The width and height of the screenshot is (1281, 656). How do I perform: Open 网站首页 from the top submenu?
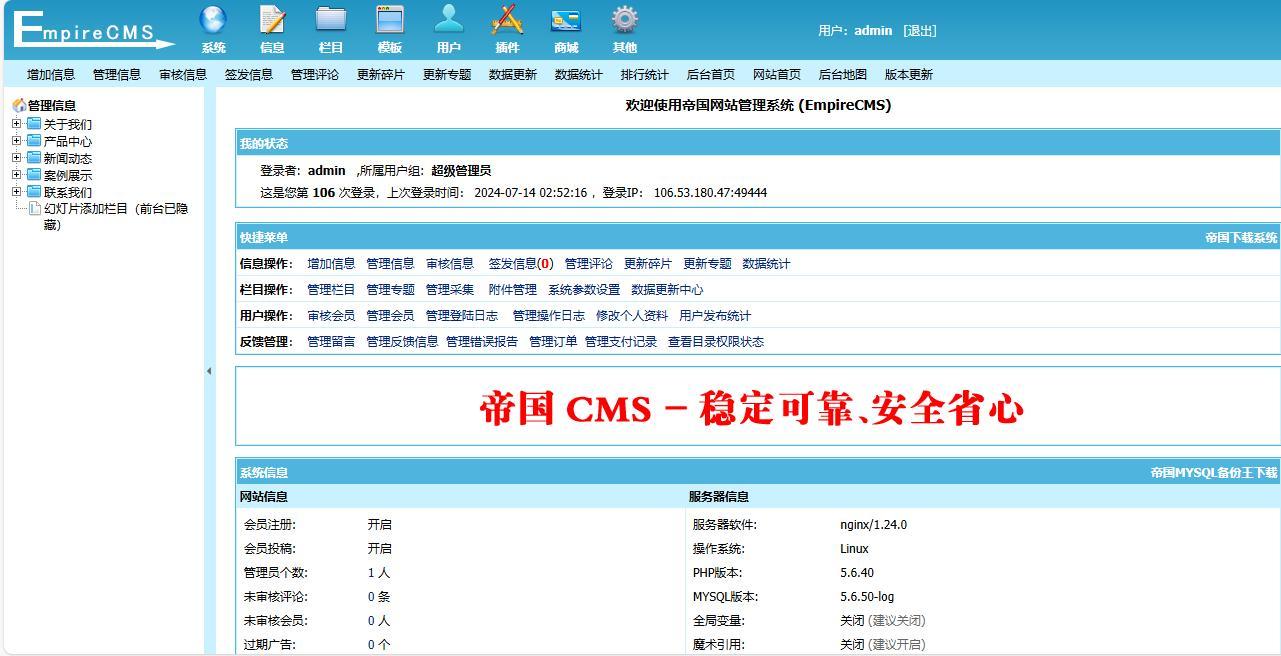777,75
